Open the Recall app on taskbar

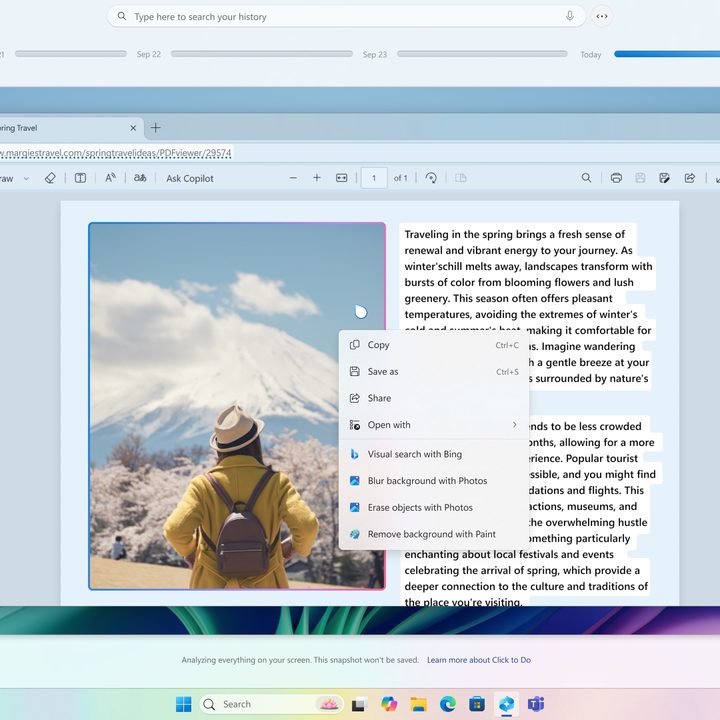506,704
